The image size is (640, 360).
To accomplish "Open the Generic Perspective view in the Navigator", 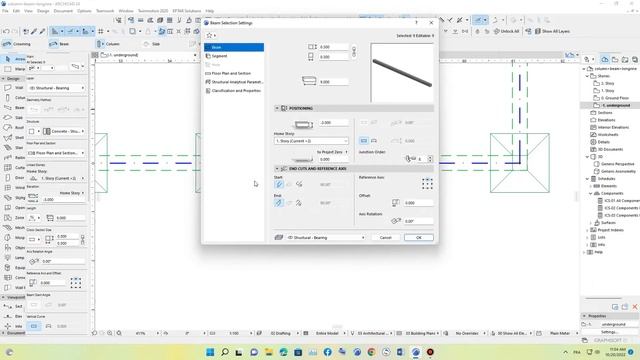I will tap(614, 164).
